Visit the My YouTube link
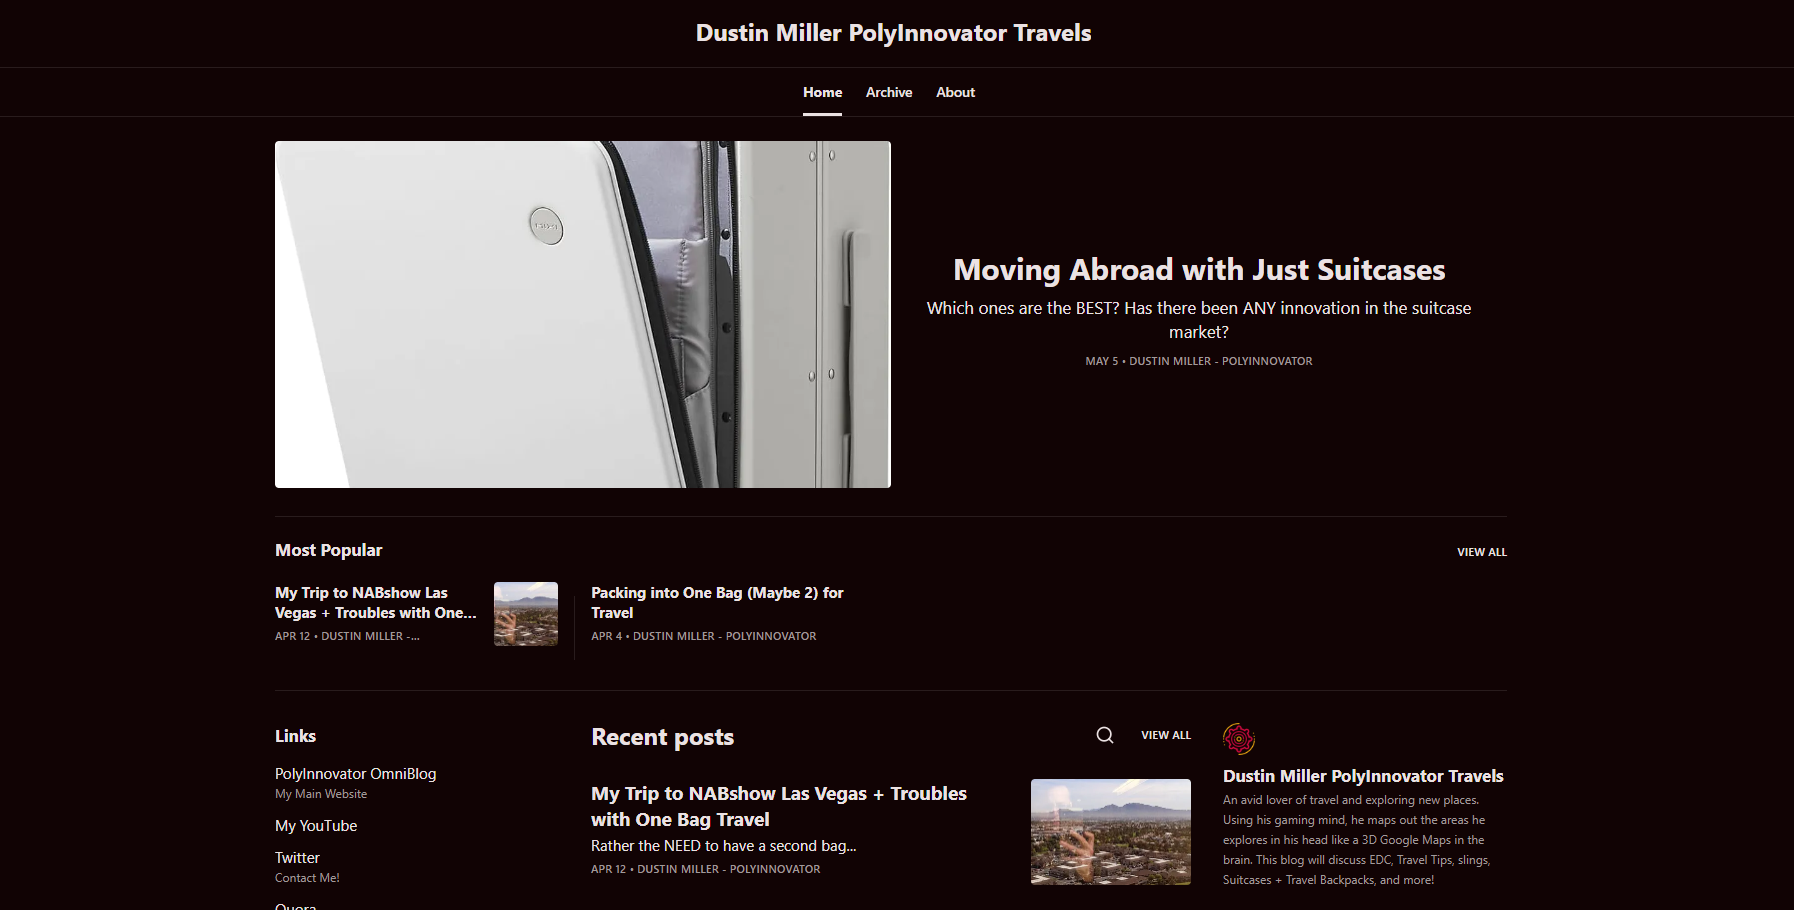This screenshot has height=910, width=1794. [x=316, y=825]
